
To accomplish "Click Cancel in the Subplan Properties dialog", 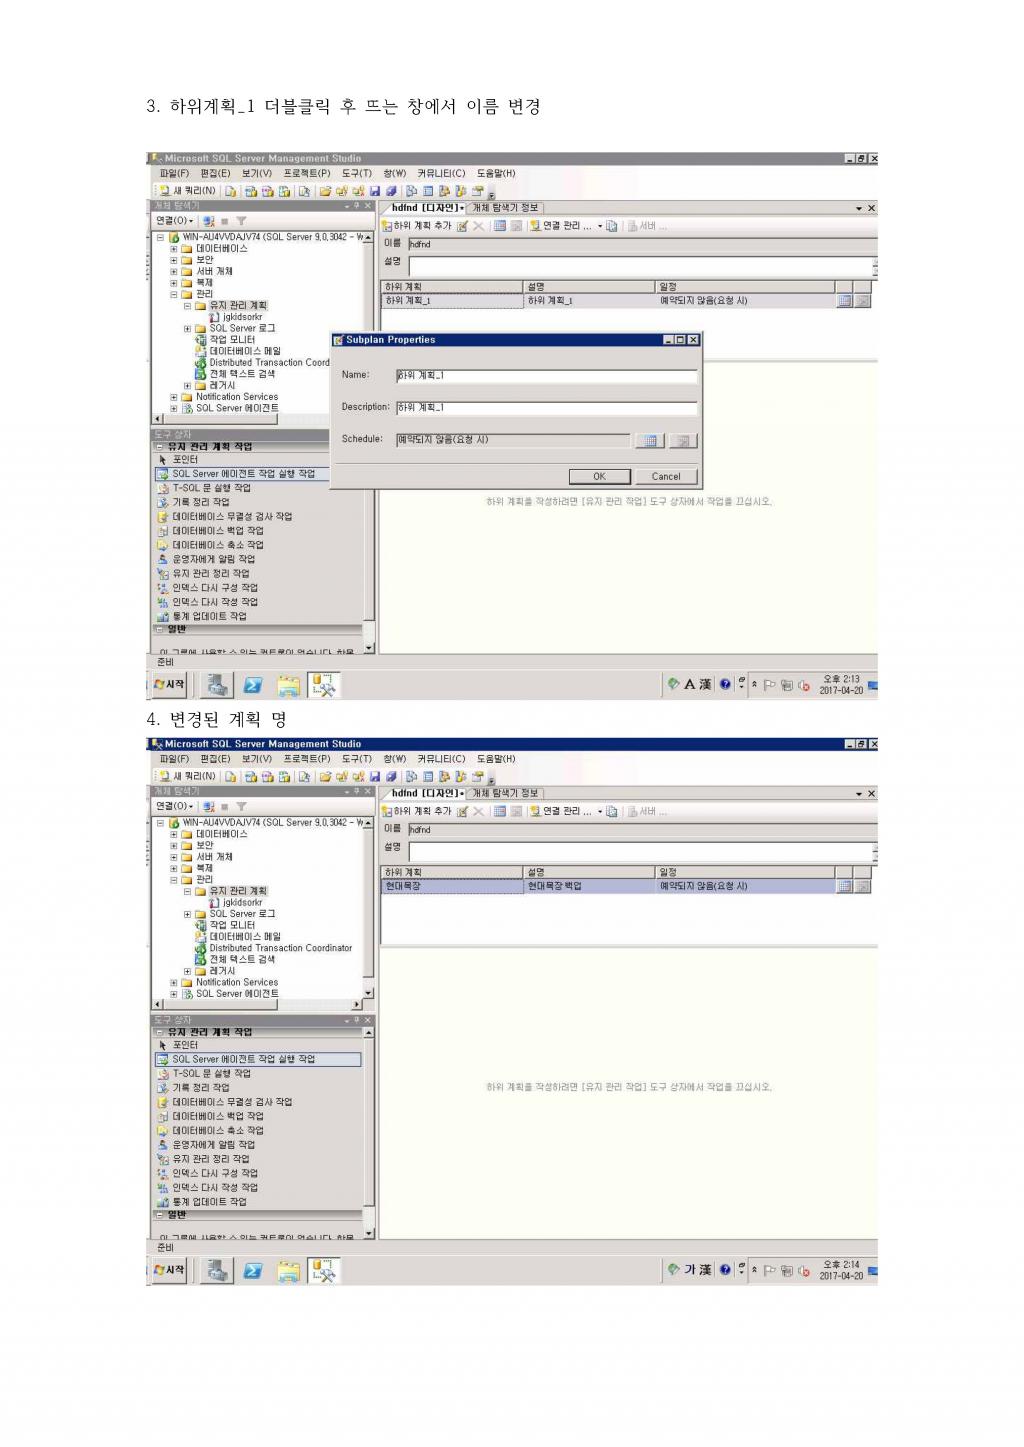I will point(666,476).
